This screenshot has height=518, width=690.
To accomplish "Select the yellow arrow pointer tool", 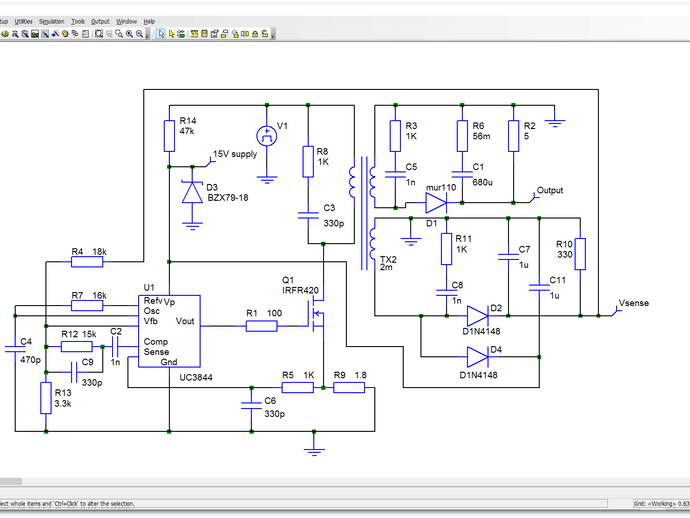I will [x=171, y=33].
